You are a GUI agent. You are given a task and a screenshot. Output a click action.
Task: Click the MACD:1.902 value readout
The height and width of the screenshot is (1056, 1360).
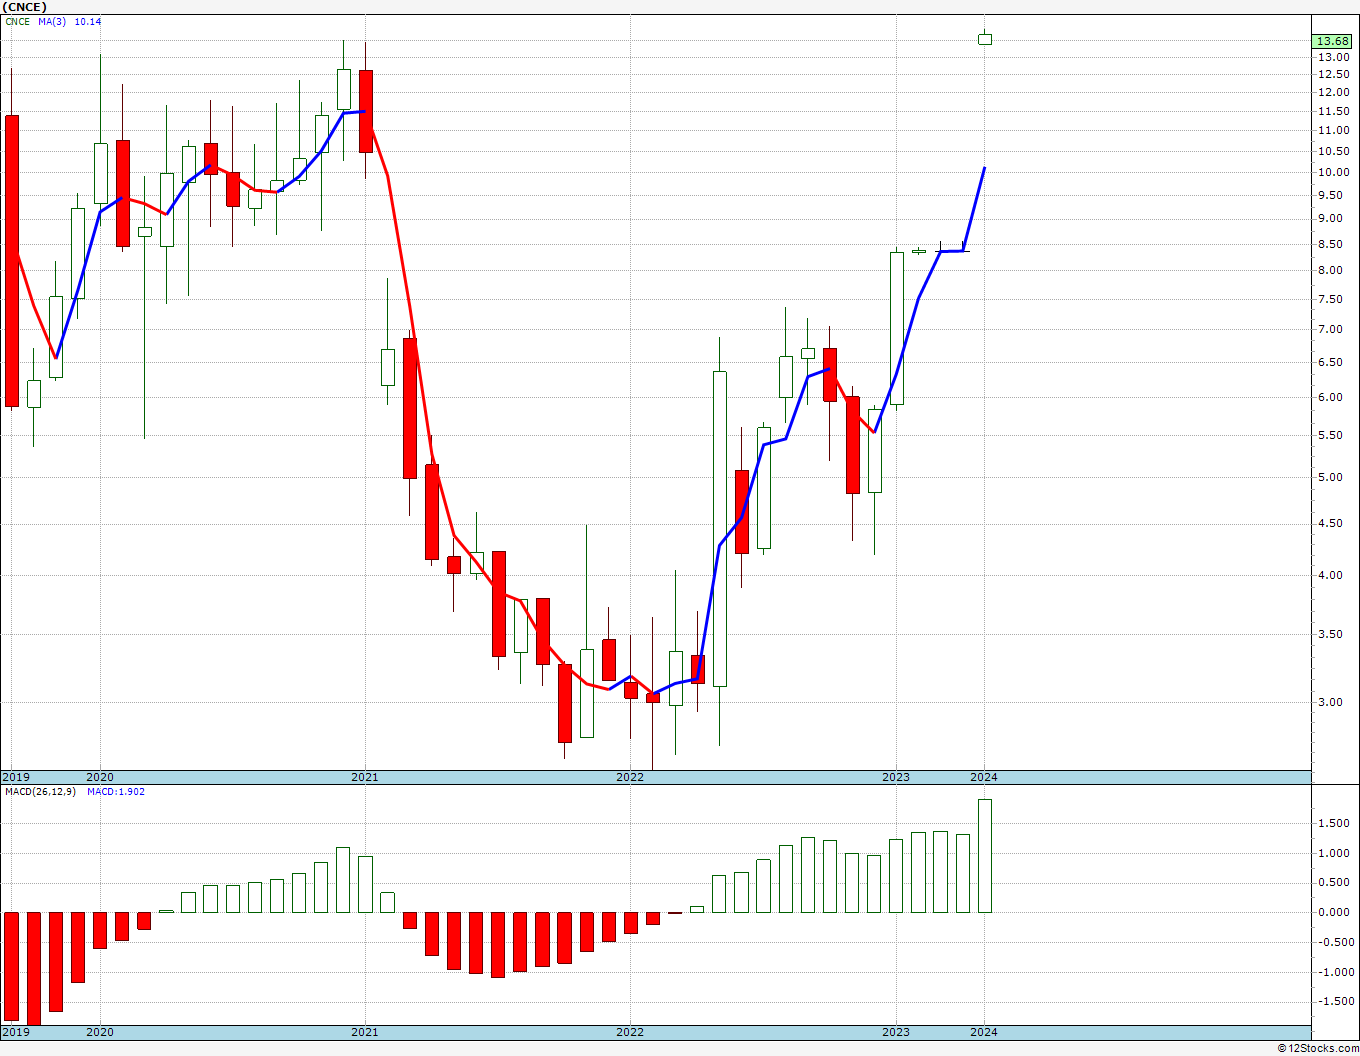click(x=116, y=792)
